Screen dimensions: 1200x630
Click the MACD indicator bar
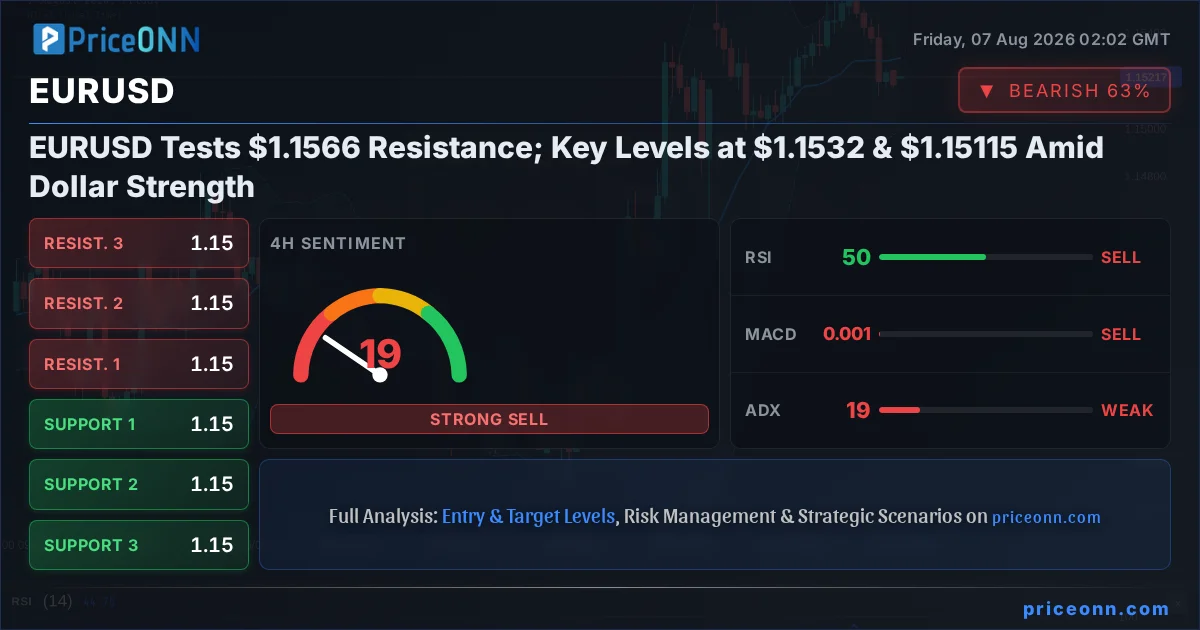pos(985,334)
